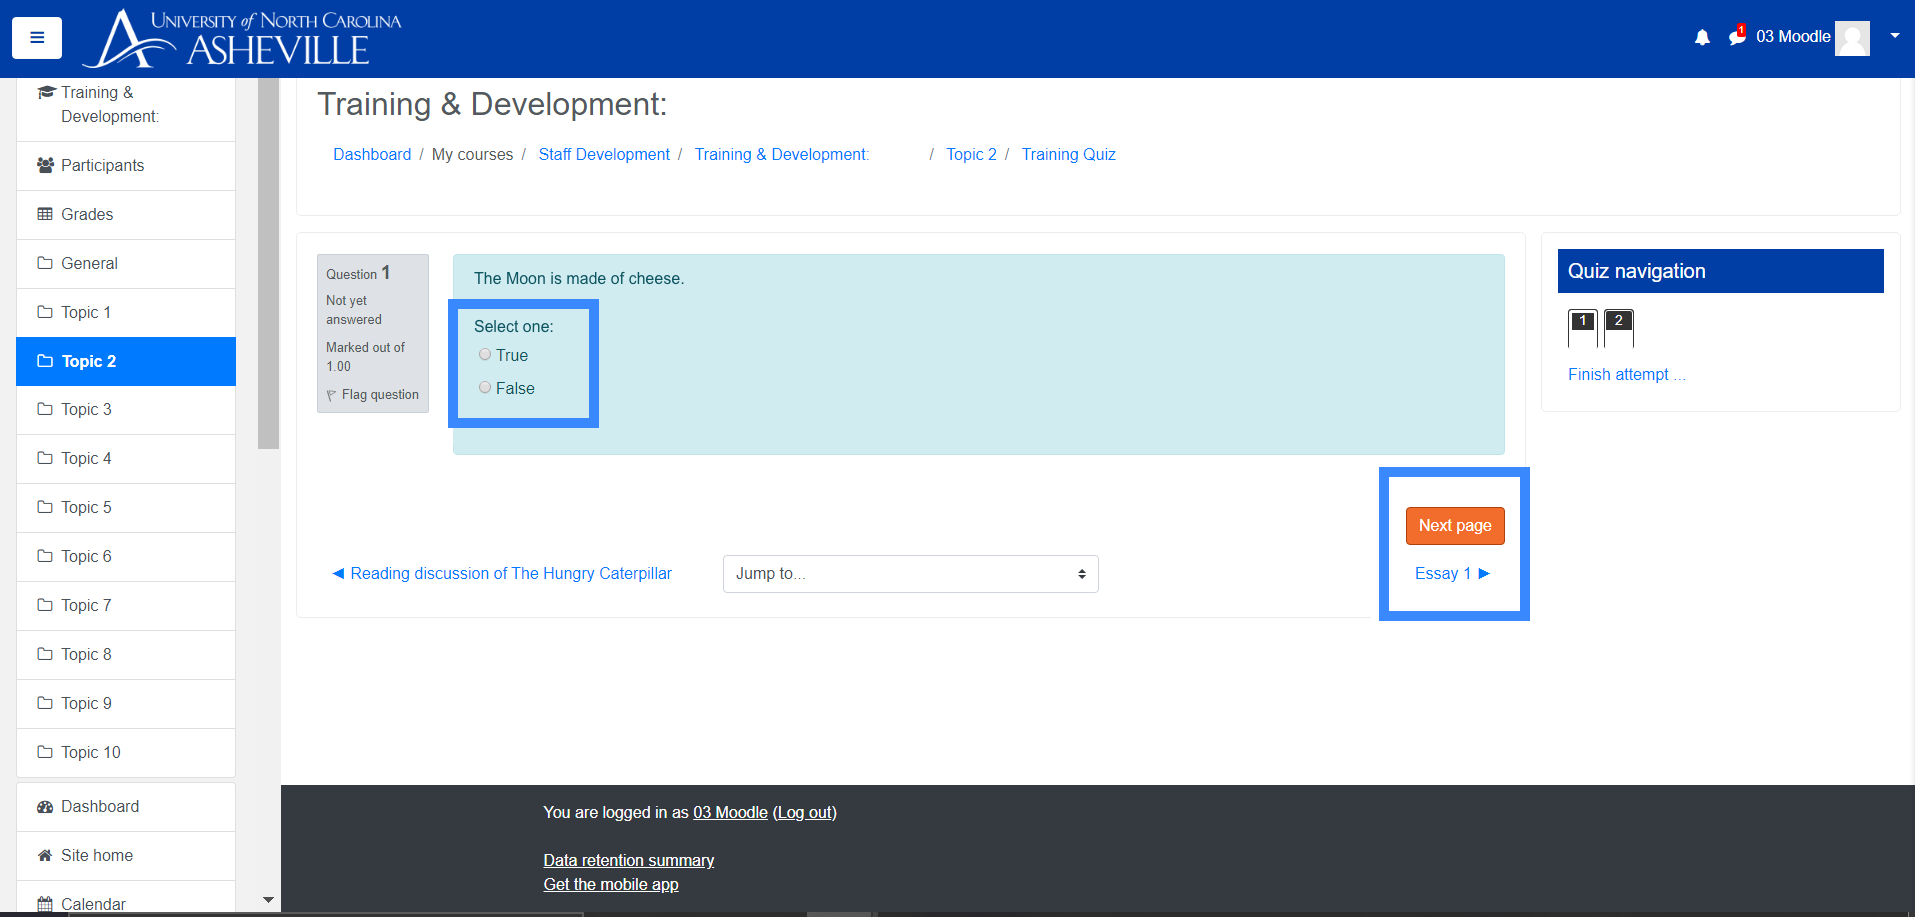This screenshot has width=1915, height=917.
Task: Open the messages speech bubble icon
Action: tap(1737, 37)
